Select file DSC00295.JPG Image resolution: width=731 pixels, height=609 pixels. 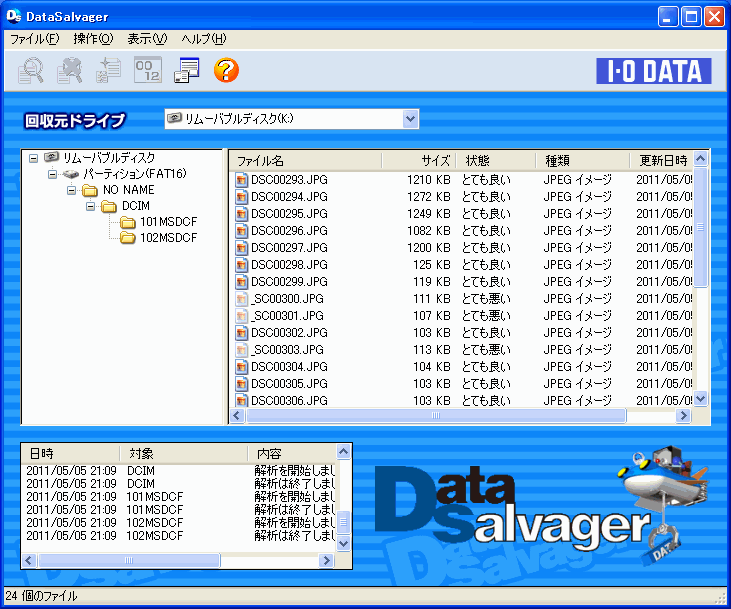pyautogui.click(x=289, y=214)
